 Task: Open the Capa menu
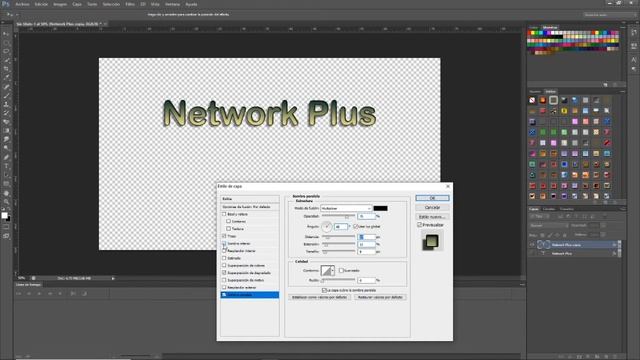[77, 4]
